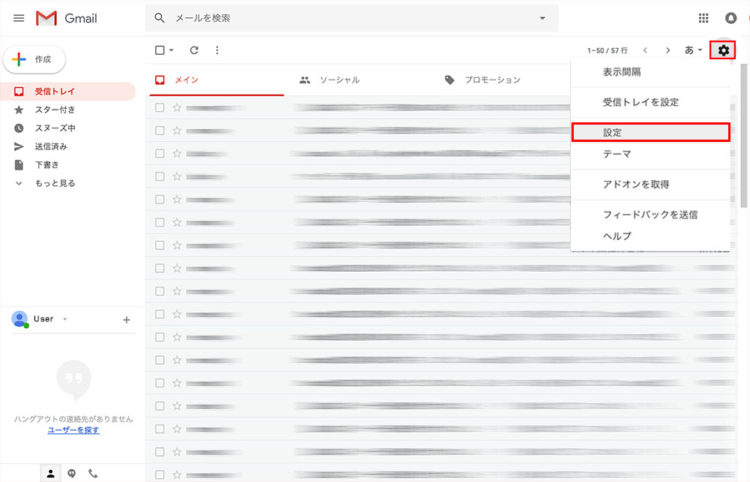This screenshot has height=482, width=750.
Task: Open the hamburger main menu
Action: pyautogui.click(x=18, y=18)
